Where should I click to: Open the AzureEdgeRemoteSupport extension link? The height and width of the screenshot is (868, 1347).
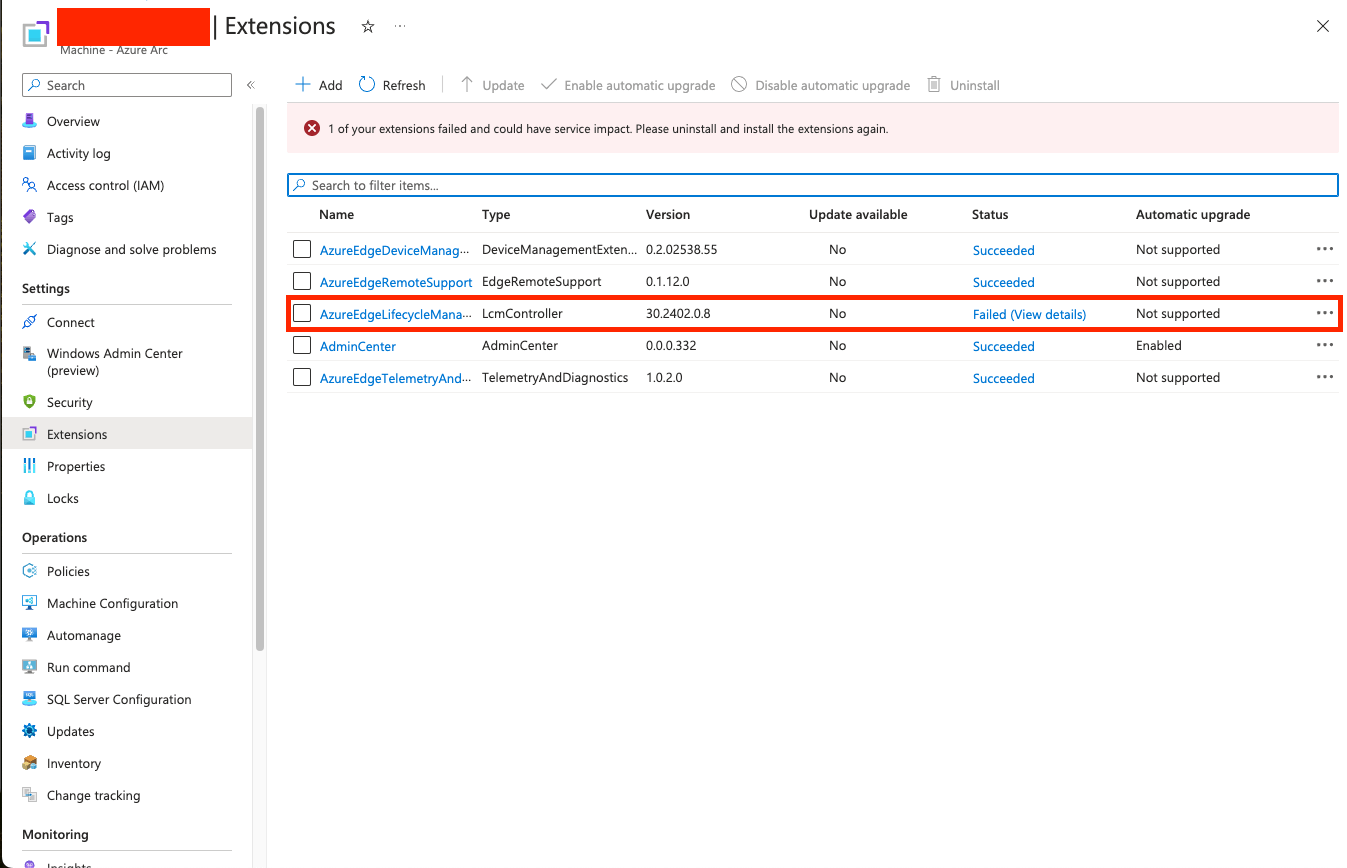click(x=396, y=282)
